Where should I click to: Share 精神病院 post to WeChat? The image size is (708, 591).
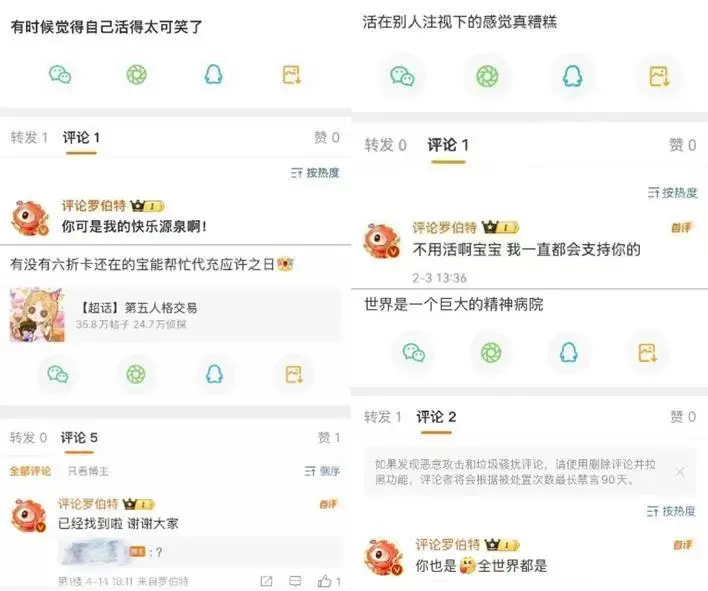pyautogui.click(x=414, y=353)
